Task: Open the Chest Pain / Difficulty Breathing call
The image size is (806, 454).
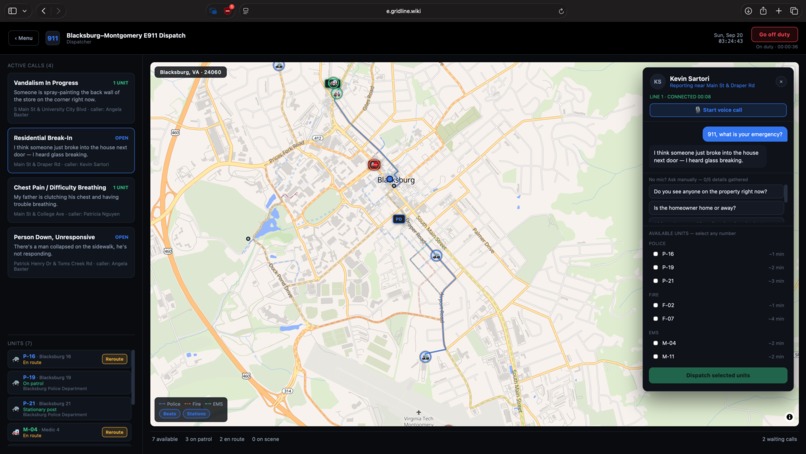Action: [71, 200]
